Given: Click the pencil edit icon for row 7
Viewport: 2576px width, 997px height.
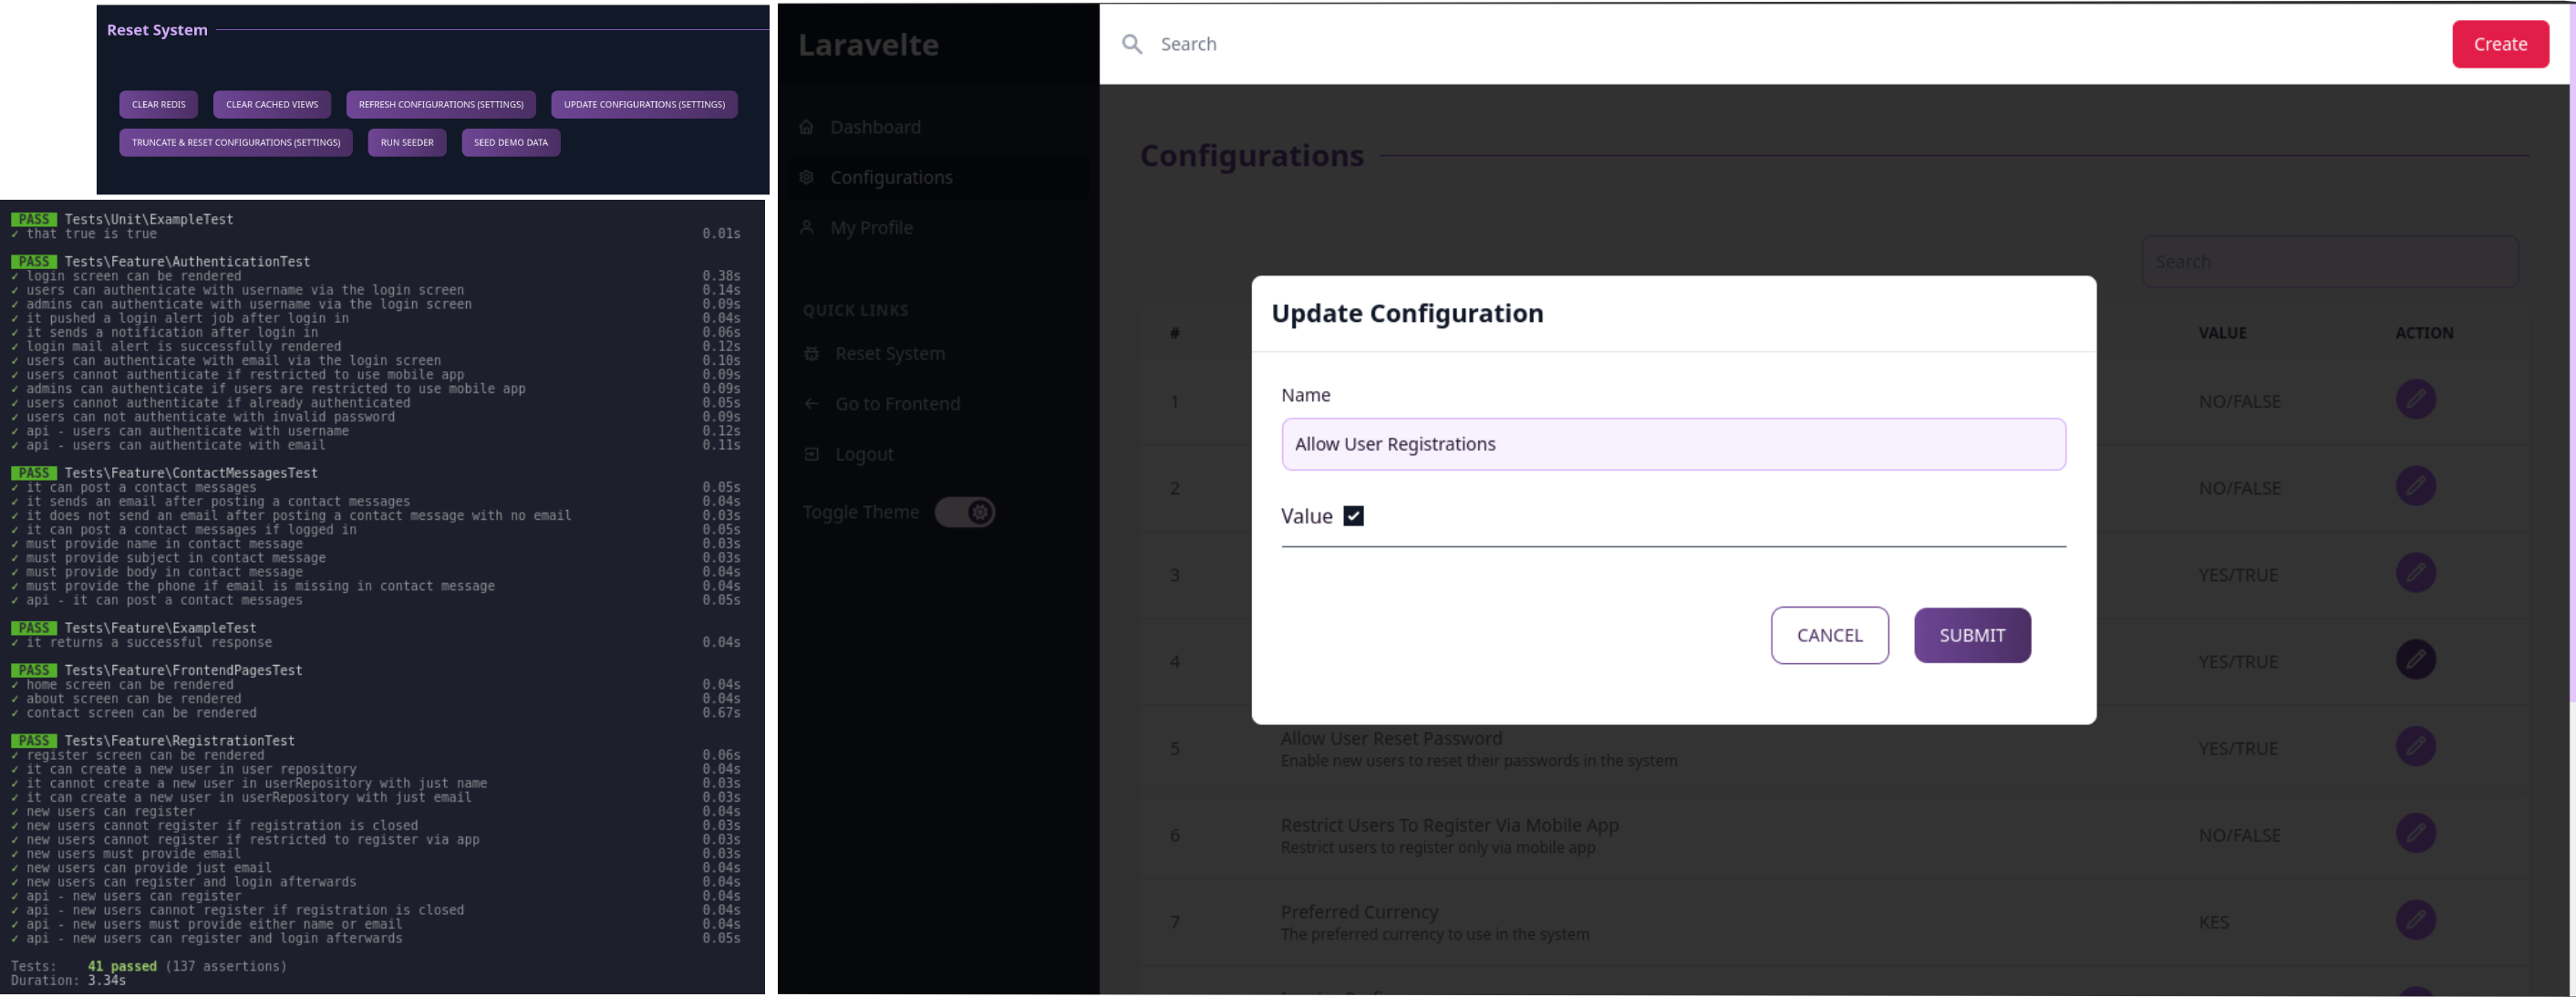Looking at the screenshot, I should (x=2415, y=920).
